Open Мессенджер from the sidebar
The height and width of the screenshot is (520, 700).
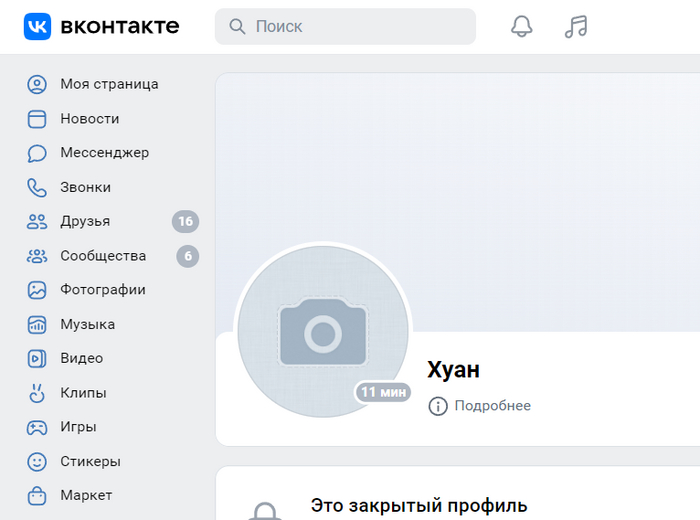[x=105, y=153]
